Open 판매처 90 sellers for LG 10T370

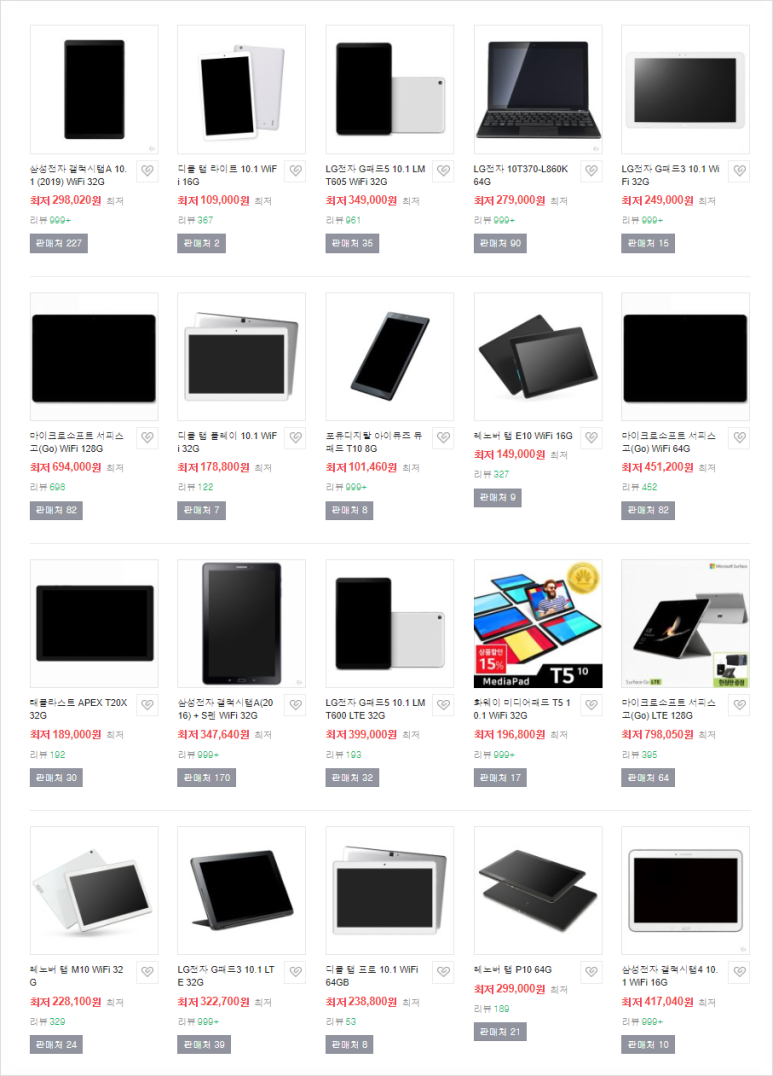pos(500,244)
